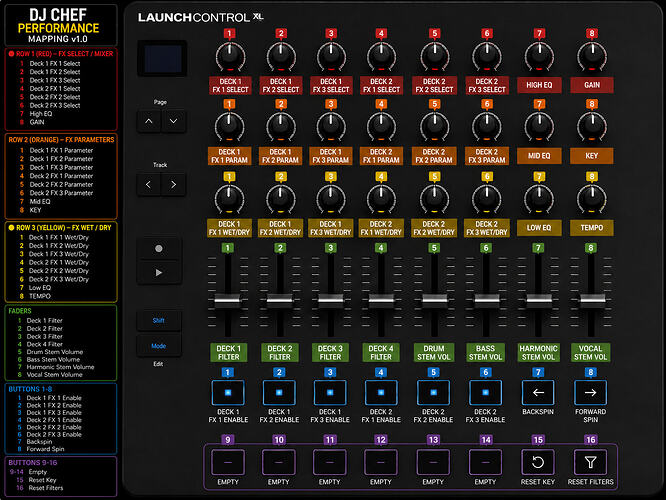Viewport: 666px width, 500px height.
Task: Click 'Harmonic Stem Volume' in the Faders list
Action: (x=60, y=367)
